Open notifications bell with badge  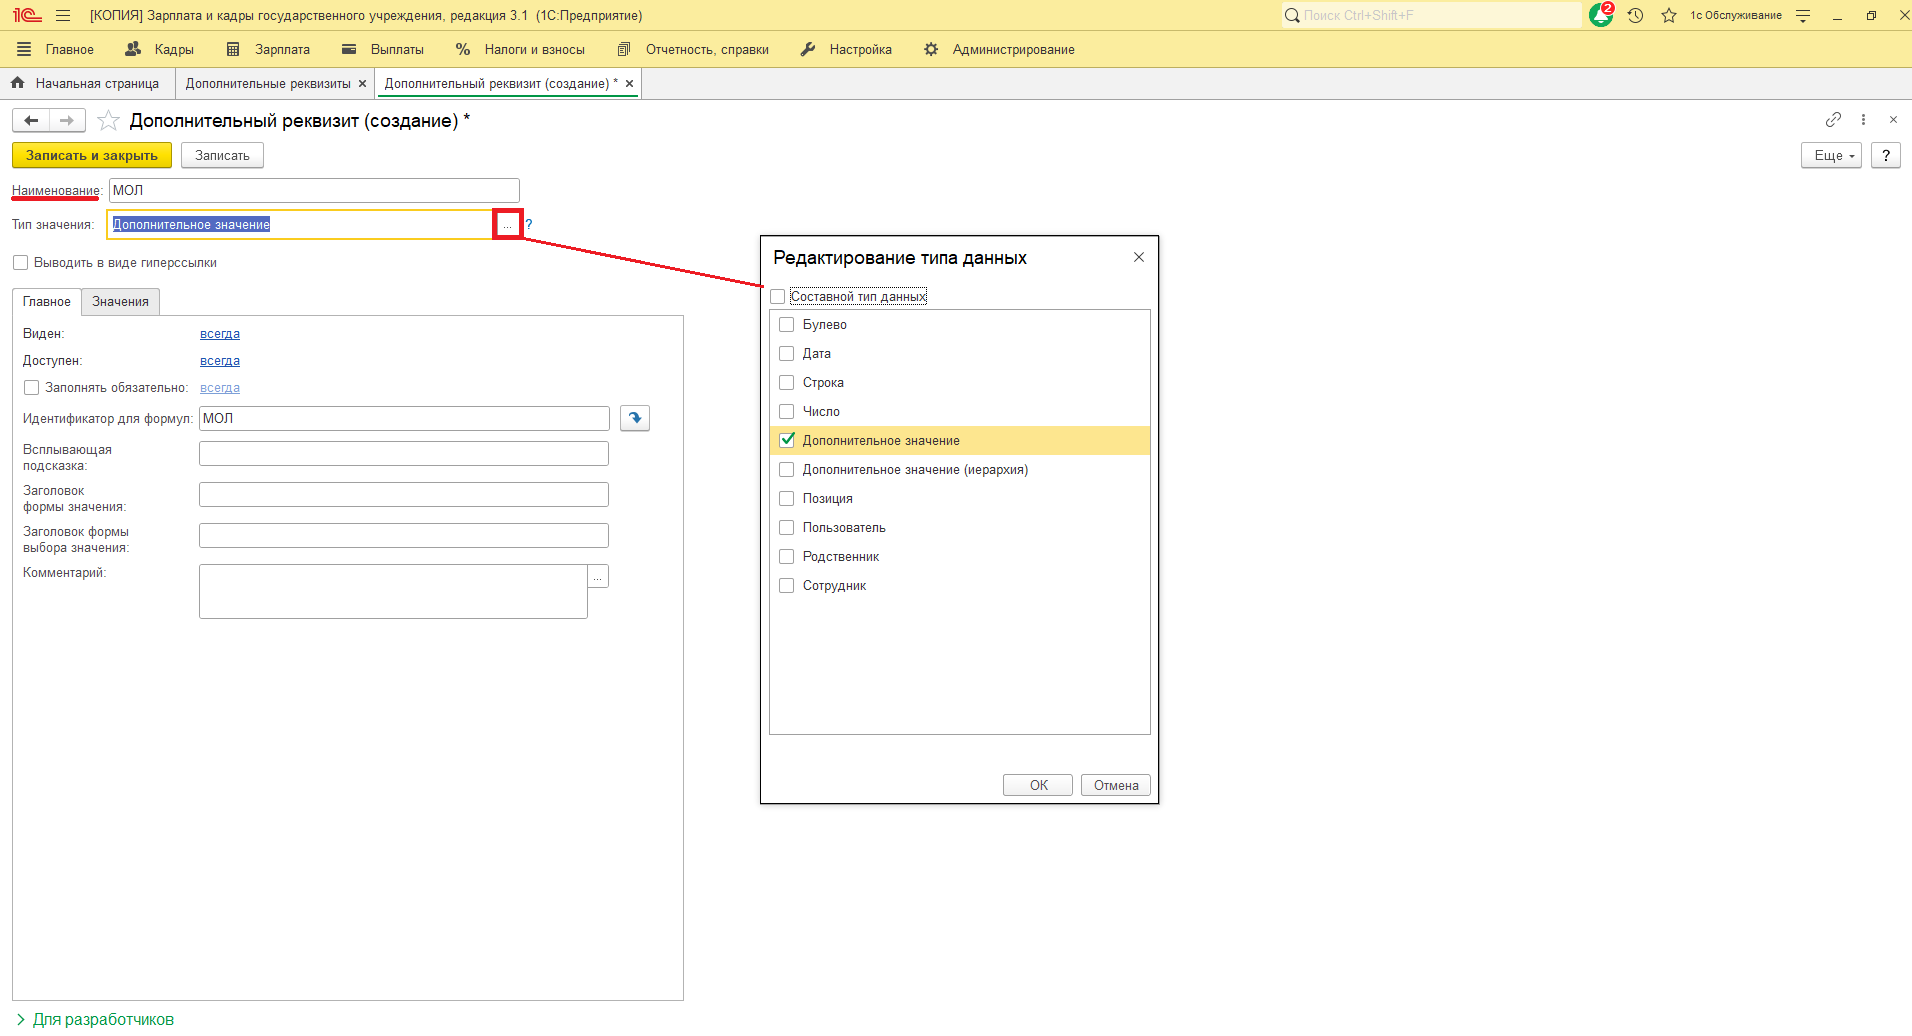[x=1601, y=15]
